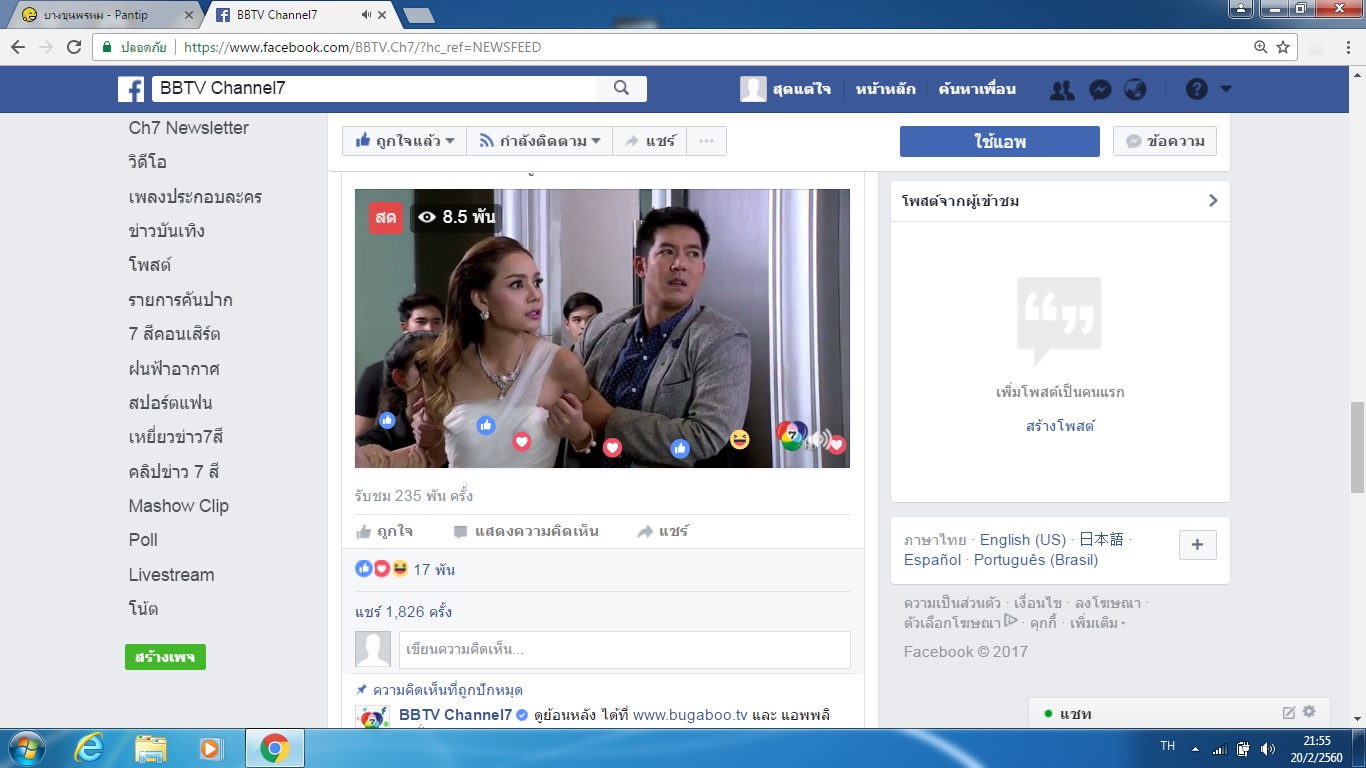This screenshot has width=1366, height=768.
Task: Open the chat settings gear icon
Action: (1309, 712)
